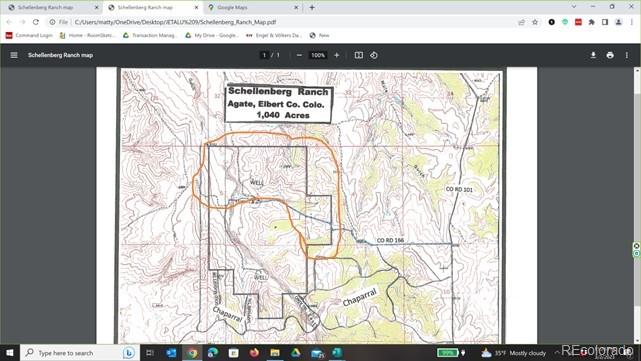This screenshot has height=361, width=641.
Task: Open Google Drive from the taskbar
Action: (x=296, y=353)
